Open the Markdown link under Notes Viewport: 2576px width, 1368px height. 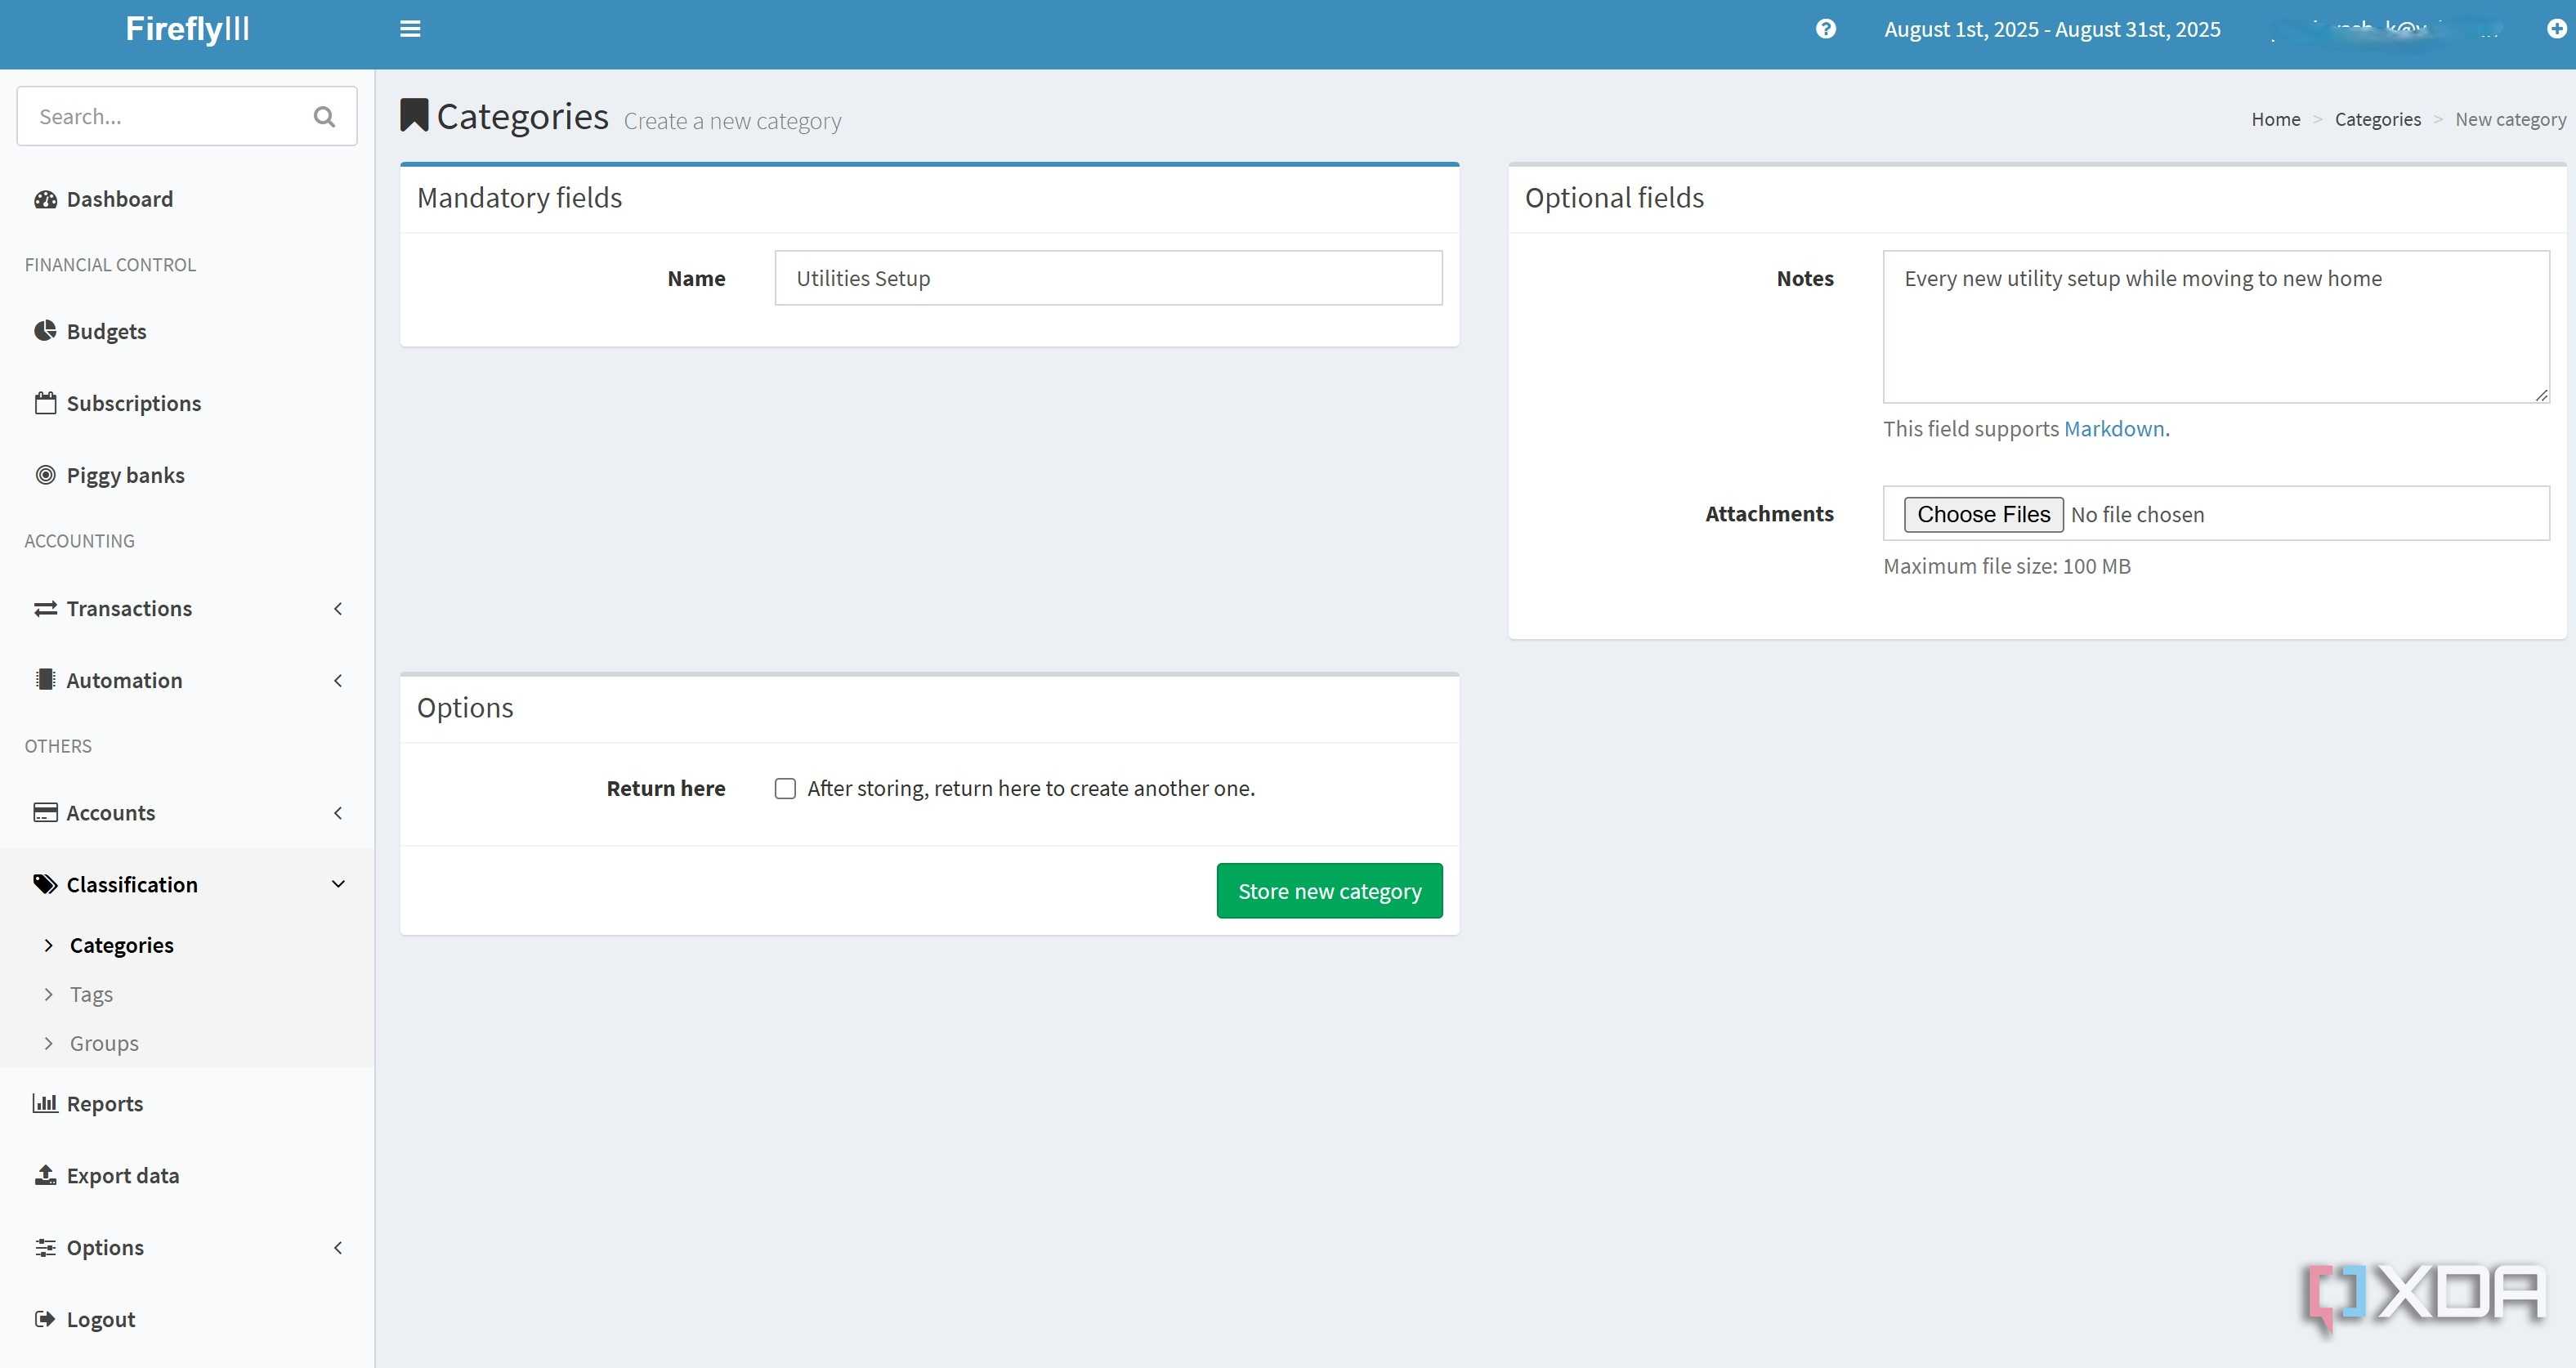(2114, 428)
